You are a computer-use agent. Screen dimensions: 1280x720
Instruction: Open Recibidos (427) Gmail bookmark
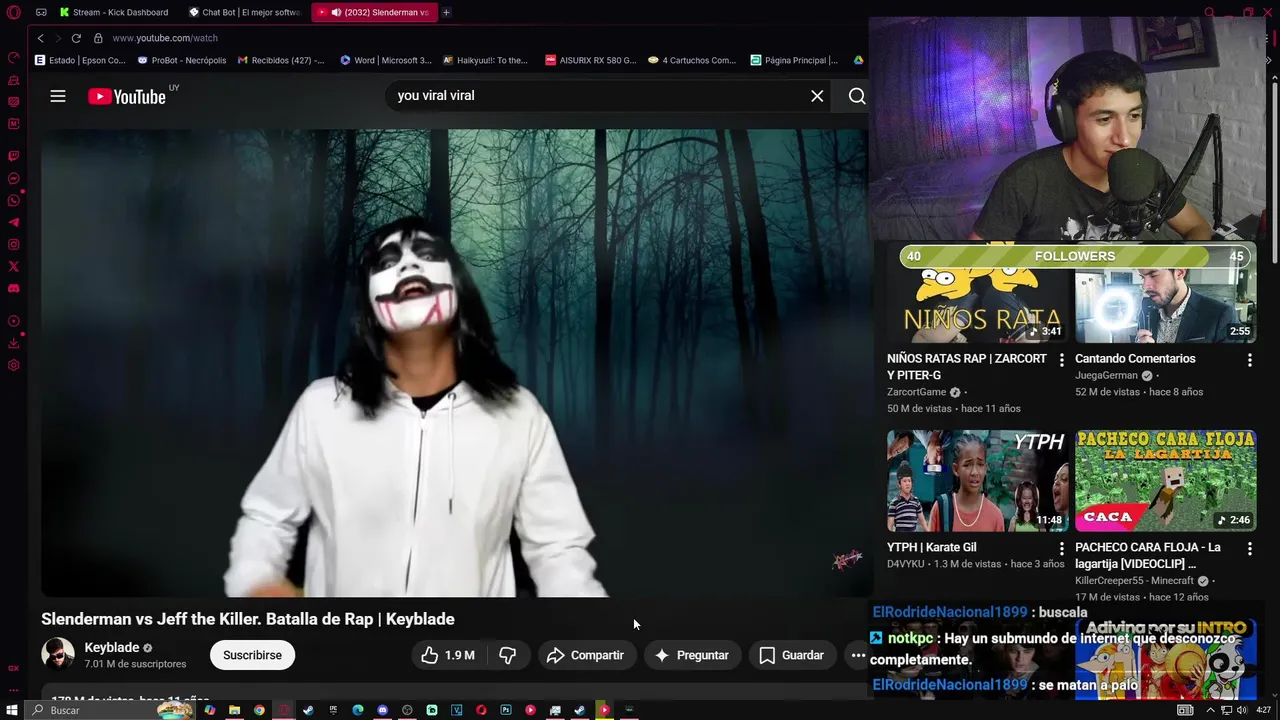pyautogui.click(x=281, y=60)
